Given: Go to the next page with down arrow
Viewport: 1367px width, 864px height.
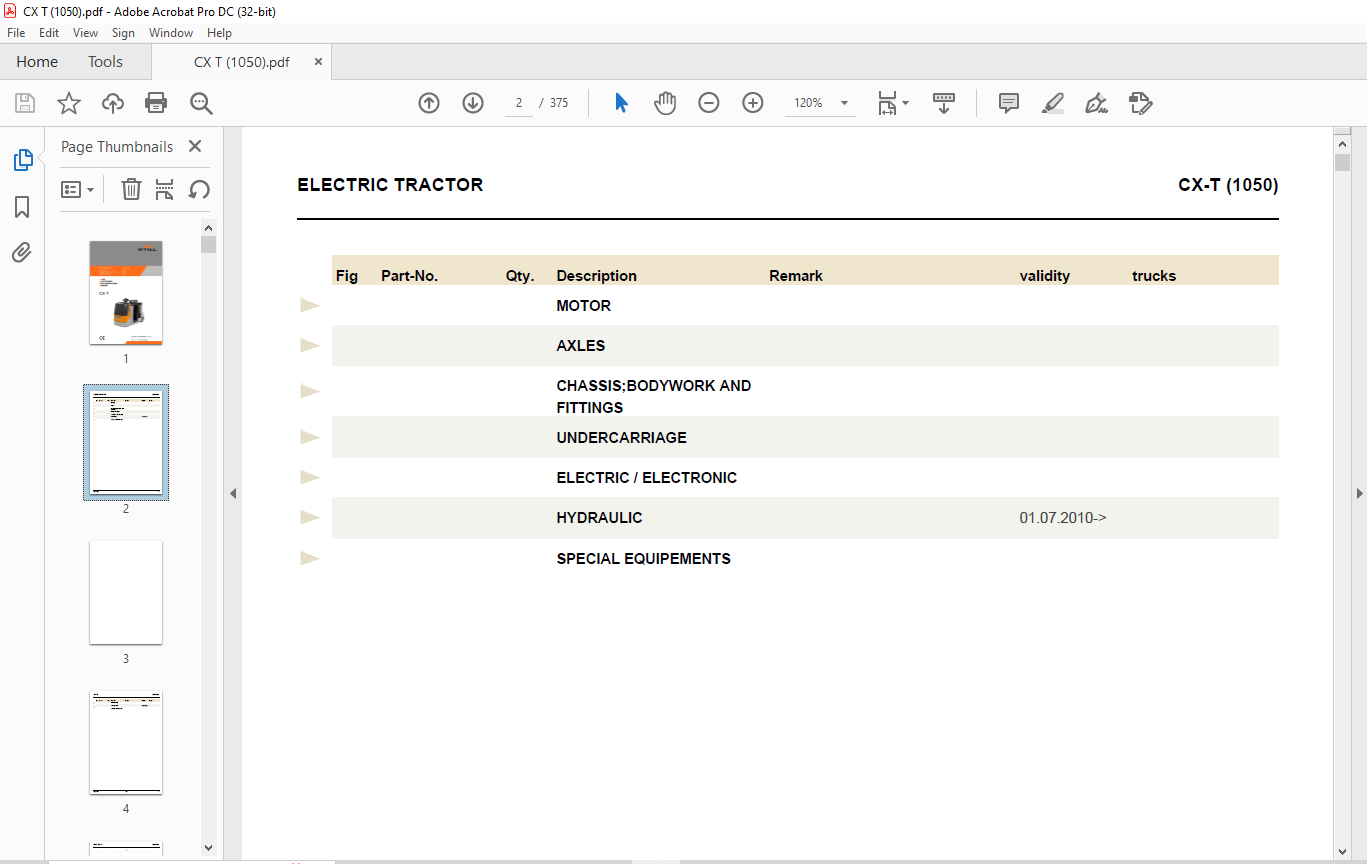Looking at the screenshot, I should [x=473, y=103].
